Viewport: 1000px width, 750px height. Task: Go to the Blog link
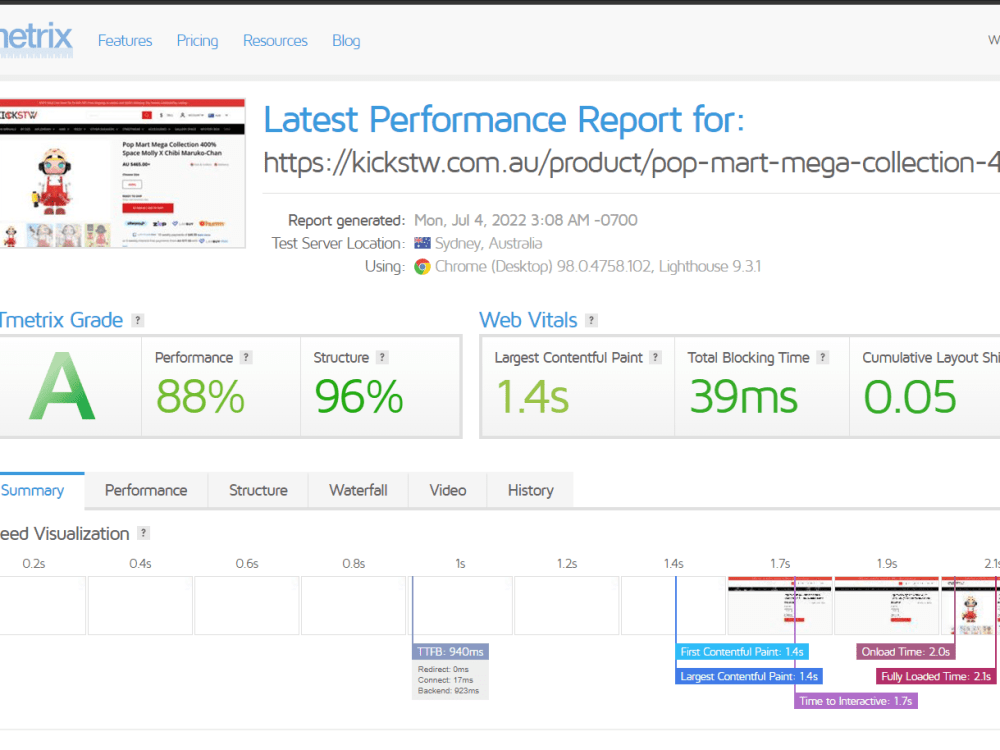tap(346, 41)
